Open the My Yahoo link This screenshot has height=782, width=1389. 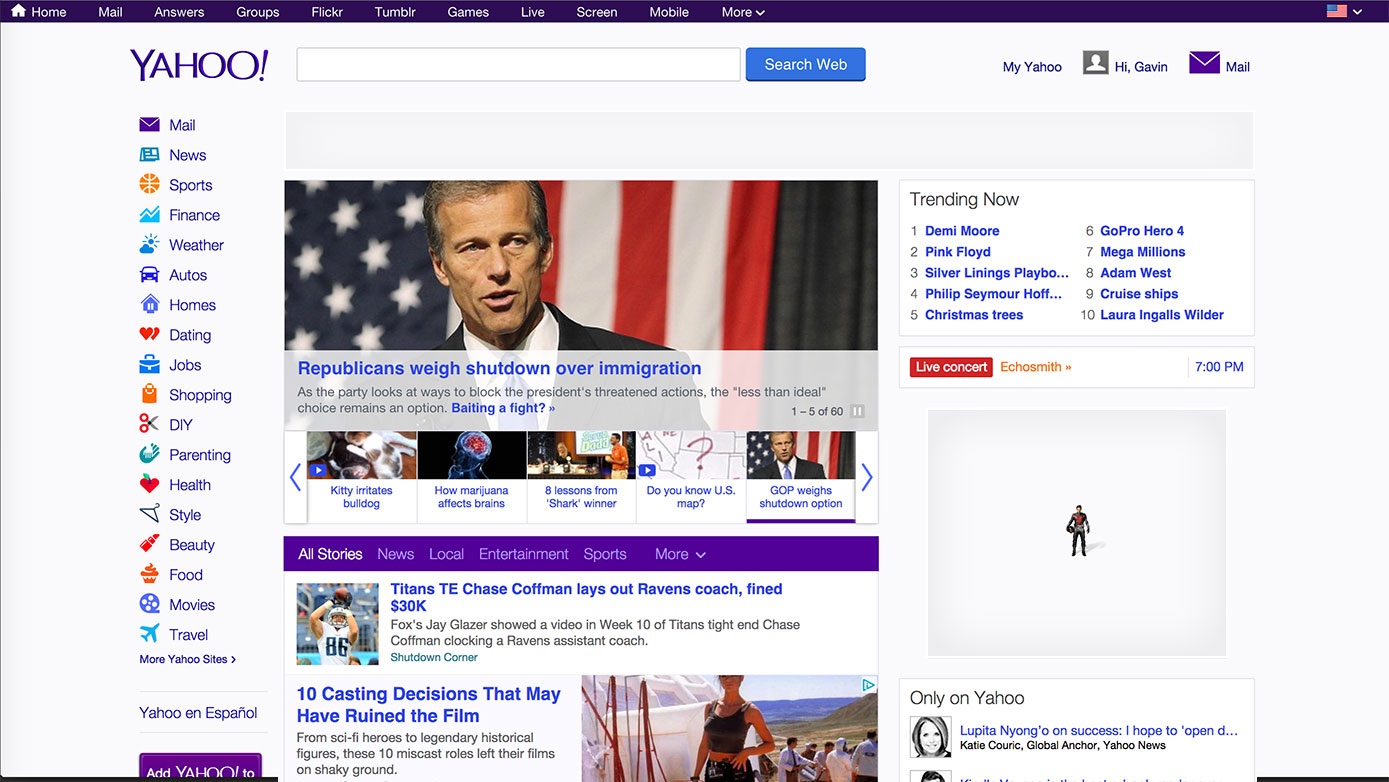tap(1032, 67)
